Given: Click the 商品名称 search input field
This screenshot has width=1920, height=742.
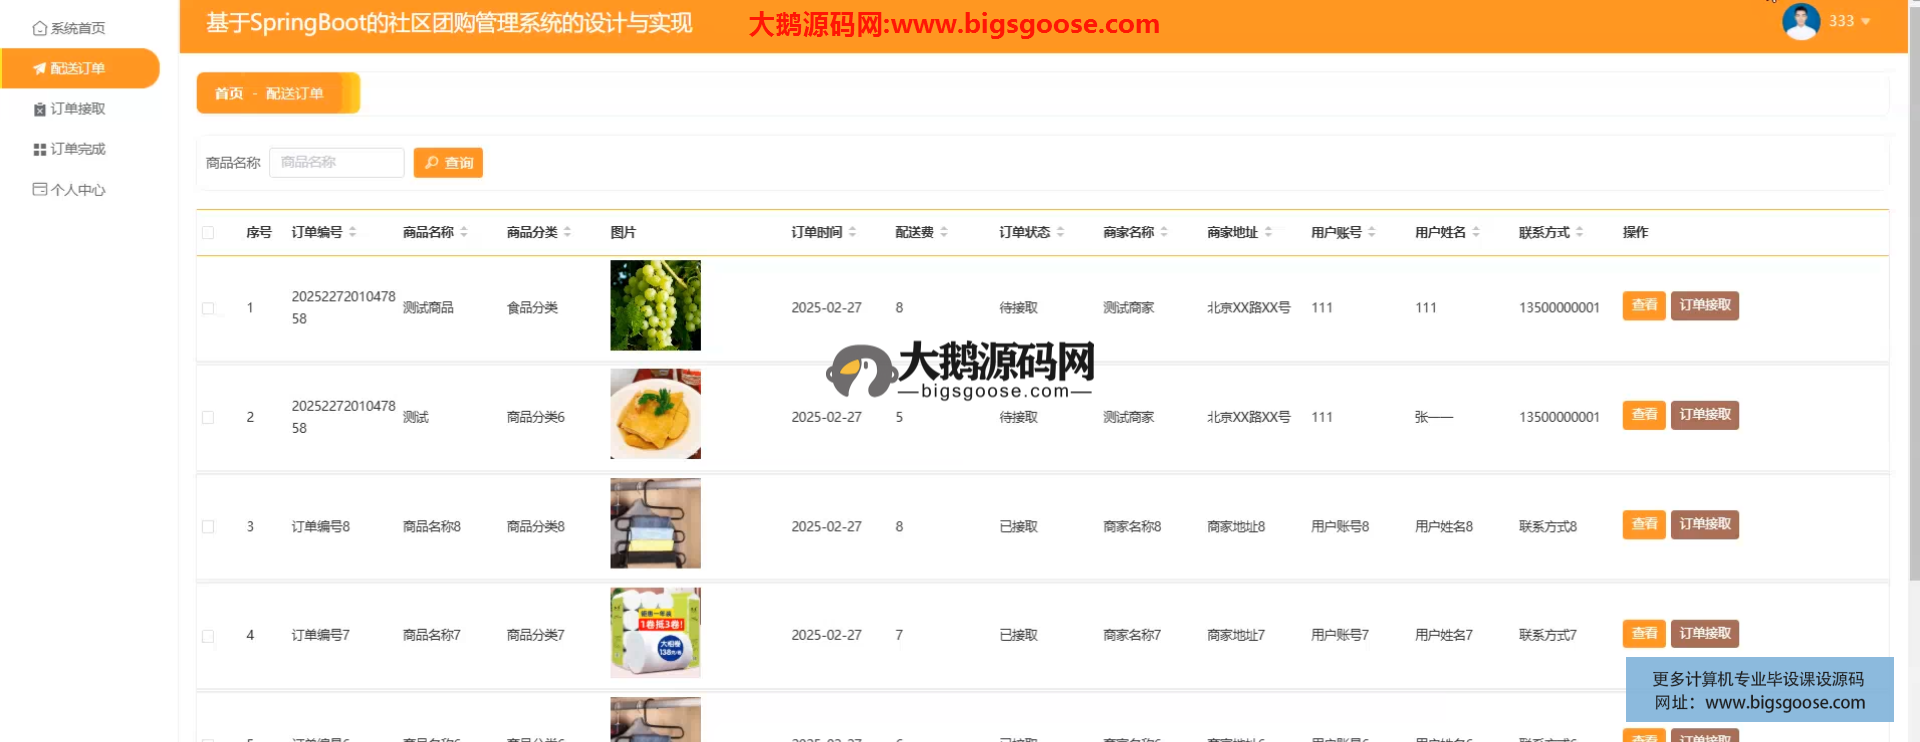Looking at the screenshot, I should 337,162.
